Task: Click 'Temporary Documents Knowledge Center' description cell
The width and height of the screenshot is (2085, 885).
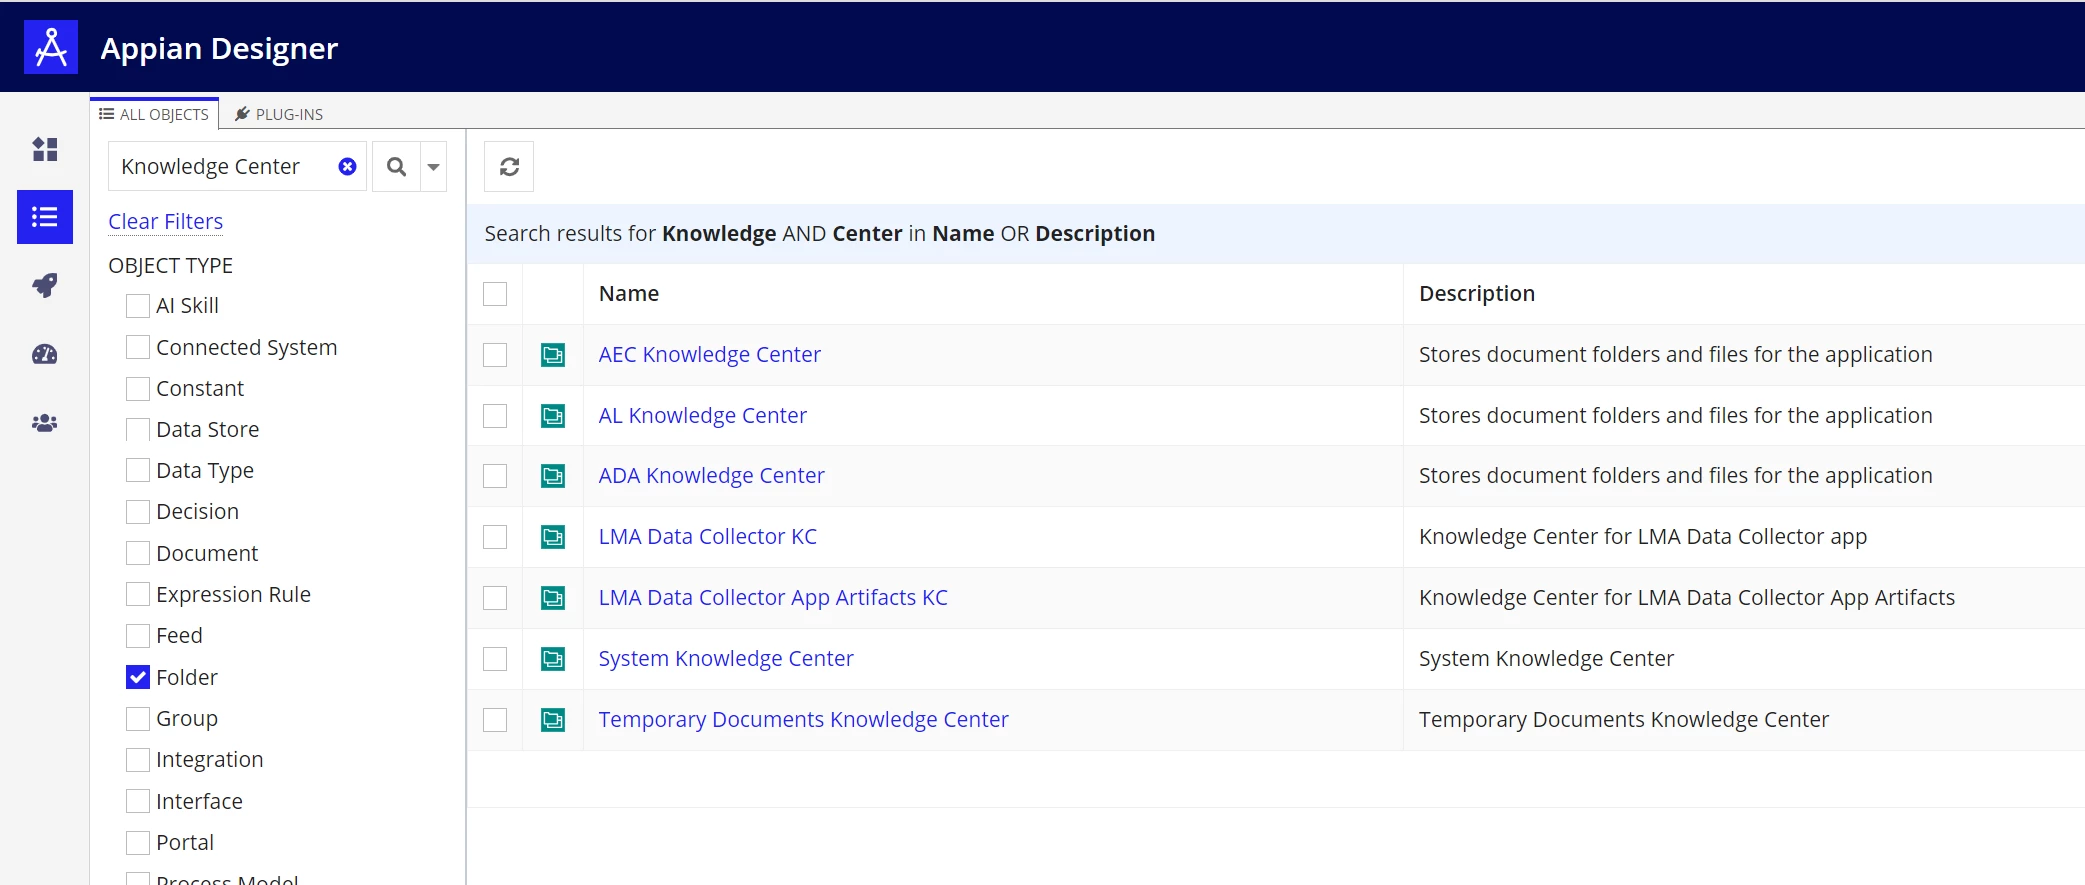Action: click(x=1624, y=720)
